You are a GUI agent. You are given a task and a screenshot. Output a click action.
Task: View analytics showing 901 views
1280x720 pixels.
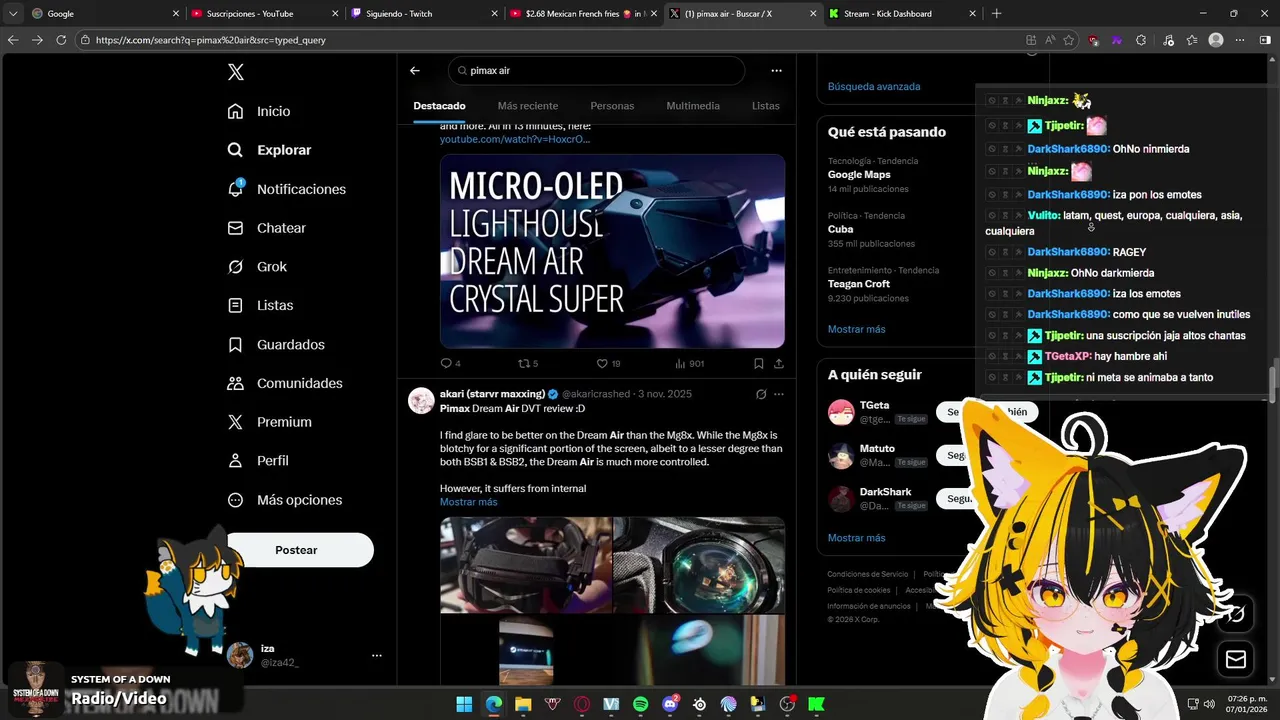689,364
